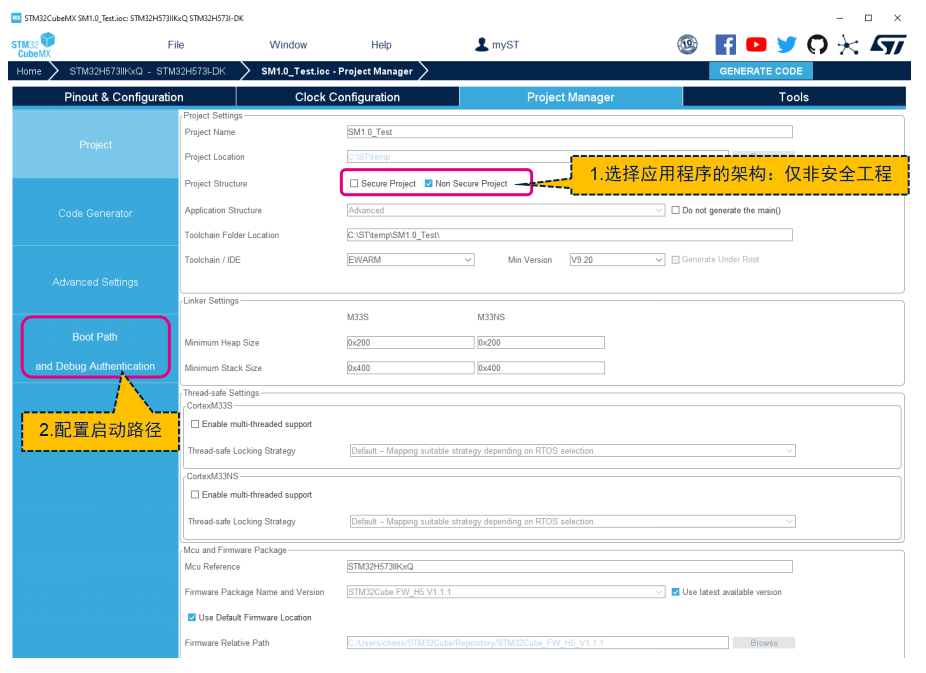Image resolution: width=926 pixels, height=673 pixels.
Task: Open the Min Version V9.20 dropdown
Action: (x=617, y=260)
